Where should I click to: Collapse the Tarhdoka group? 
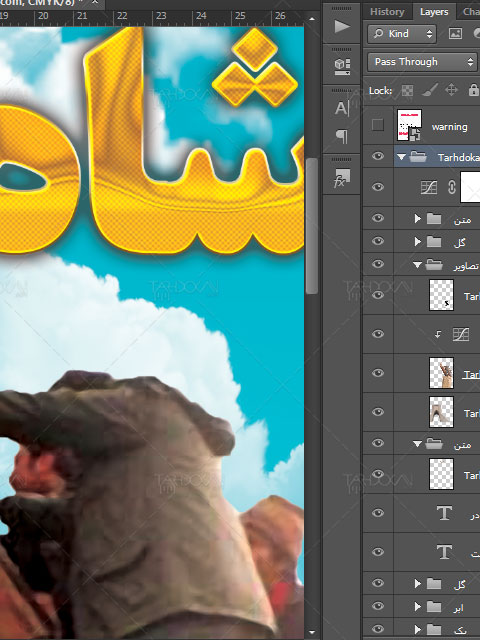[401, 157]
